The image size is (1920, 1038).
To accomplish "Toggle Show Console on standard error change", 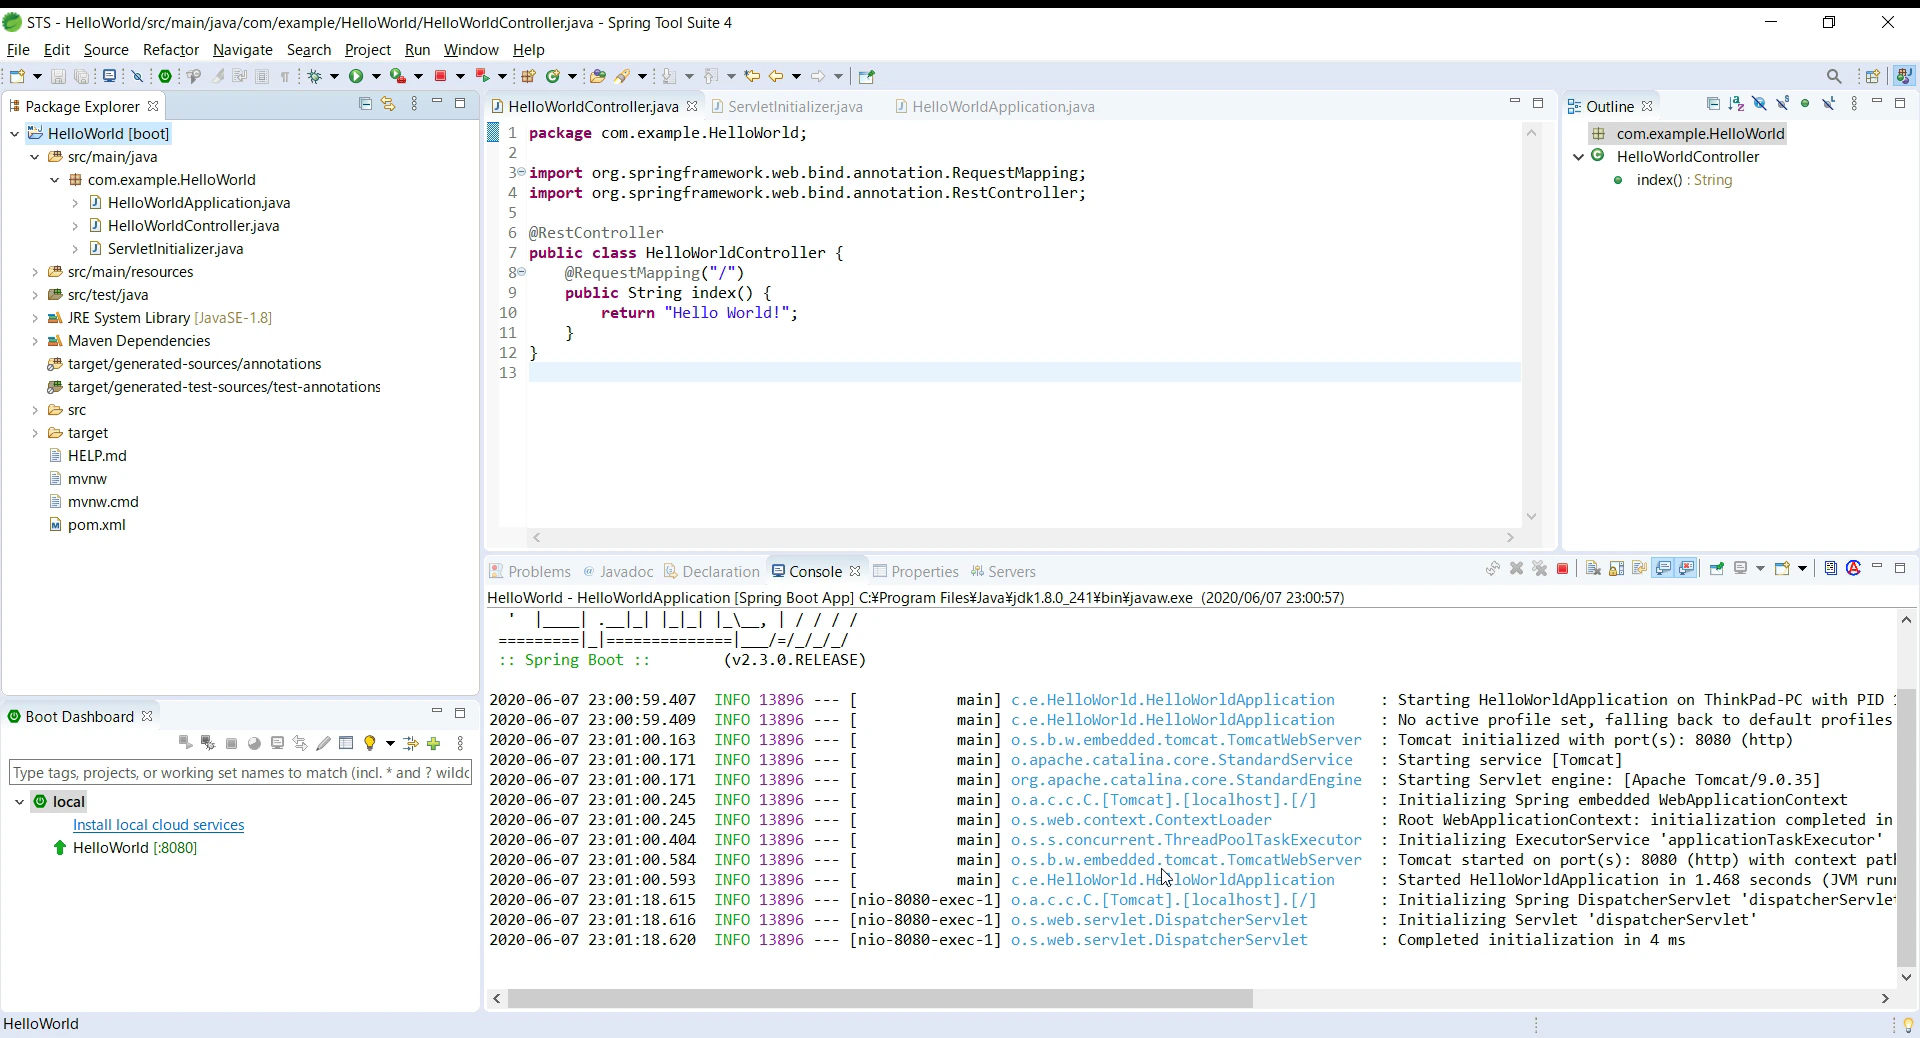I will tap(1687, 569).
